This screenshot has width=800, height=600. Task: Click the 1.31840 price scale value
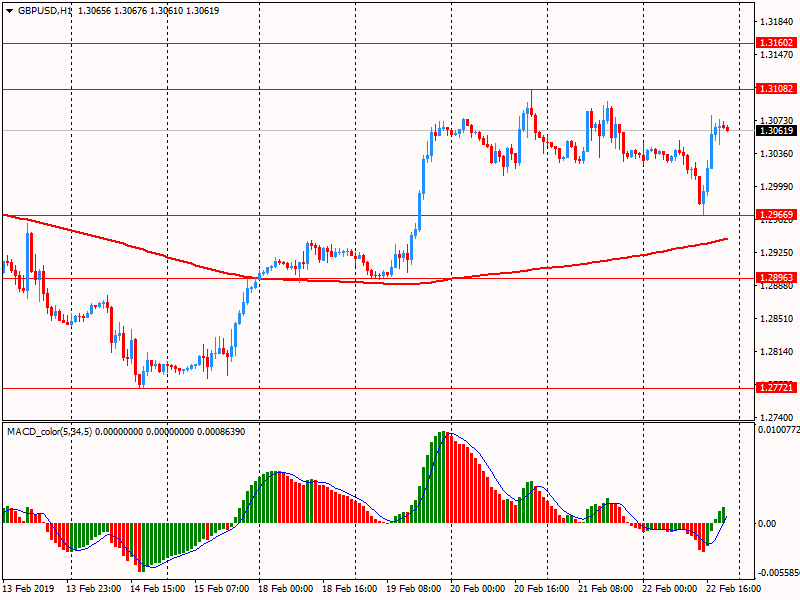point(776,21)
